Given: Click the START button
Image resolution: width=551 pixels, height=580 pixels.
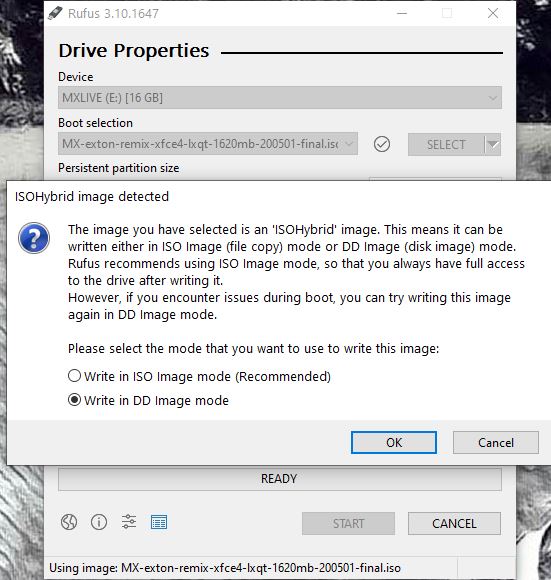Looking at the screenshot, I should point(348,523).
